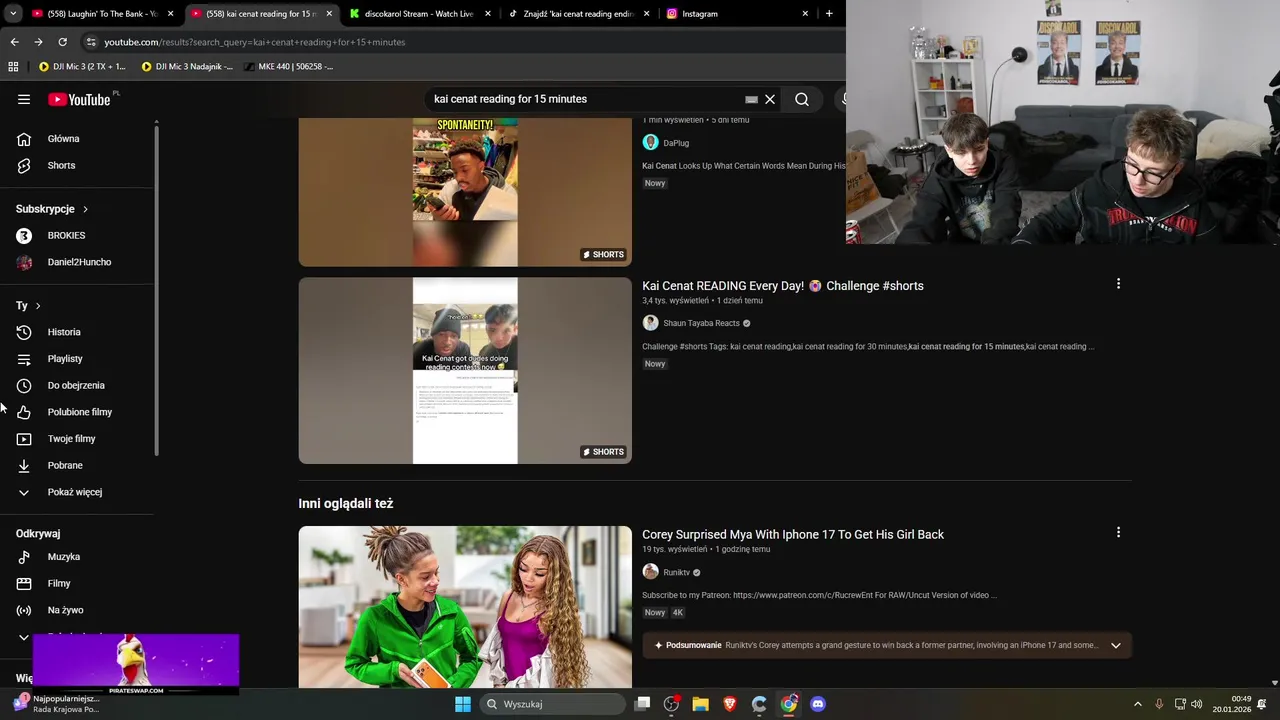Open MKE 440 bookmark
The image size is (1280, 720).
(x=288, y=66)
